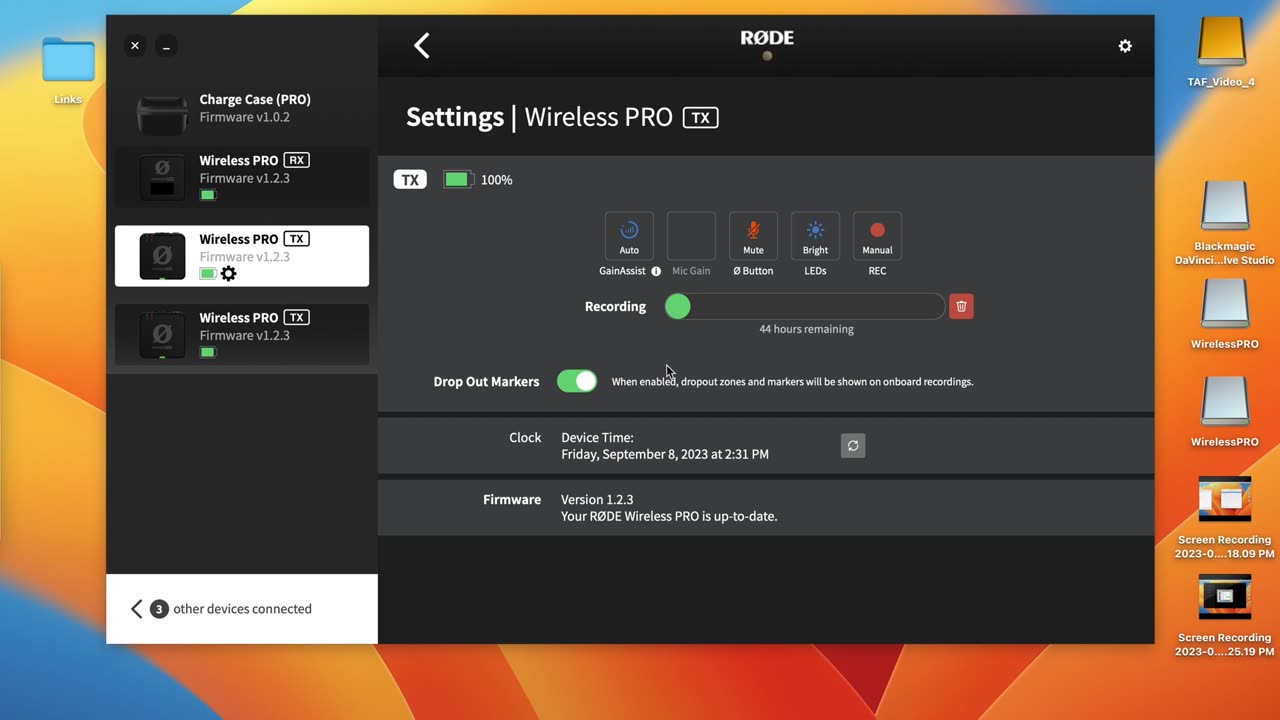
Task: Open the upper WirelessPRO desktop drive
Action: click(1224, 314)
